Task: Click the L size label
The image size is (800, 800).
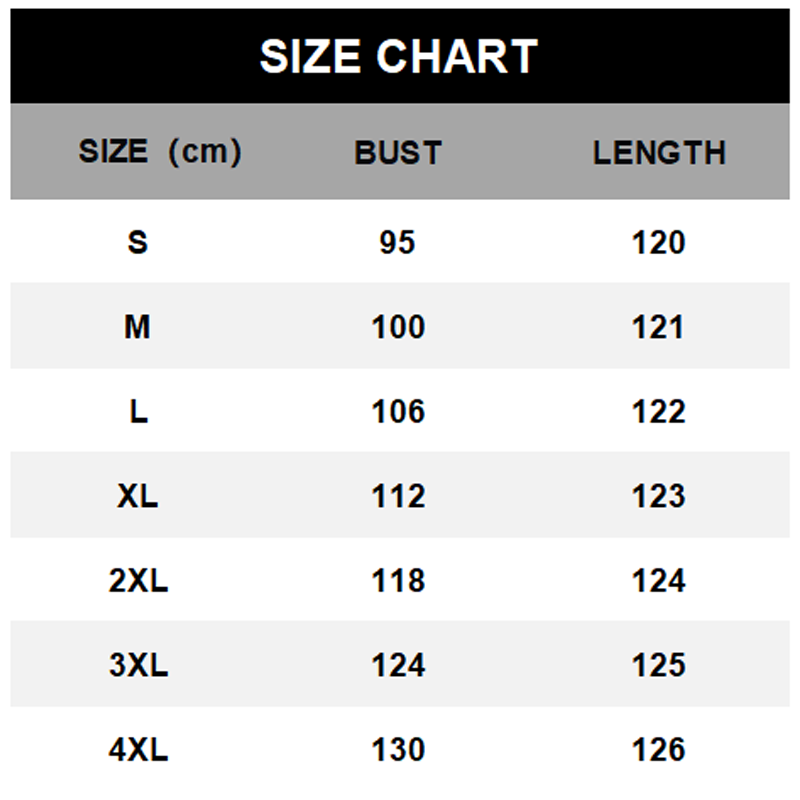Action: tap(138, 411)
